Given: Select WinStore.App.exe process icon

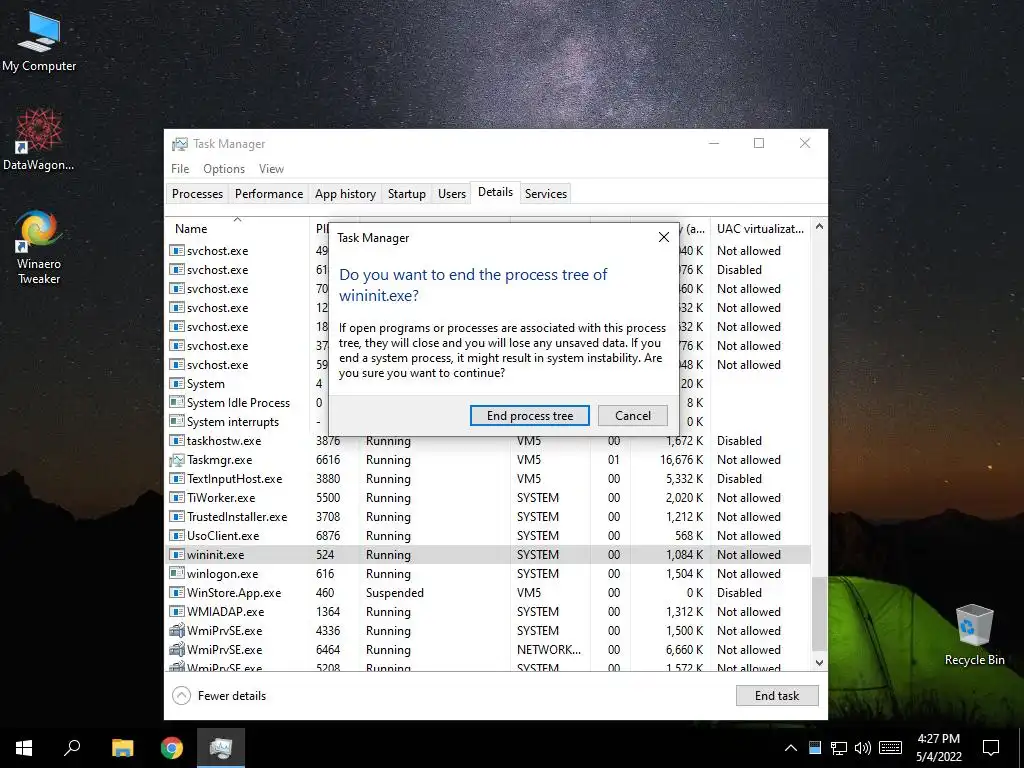Looking at the screenshot, I should point(176,592).
